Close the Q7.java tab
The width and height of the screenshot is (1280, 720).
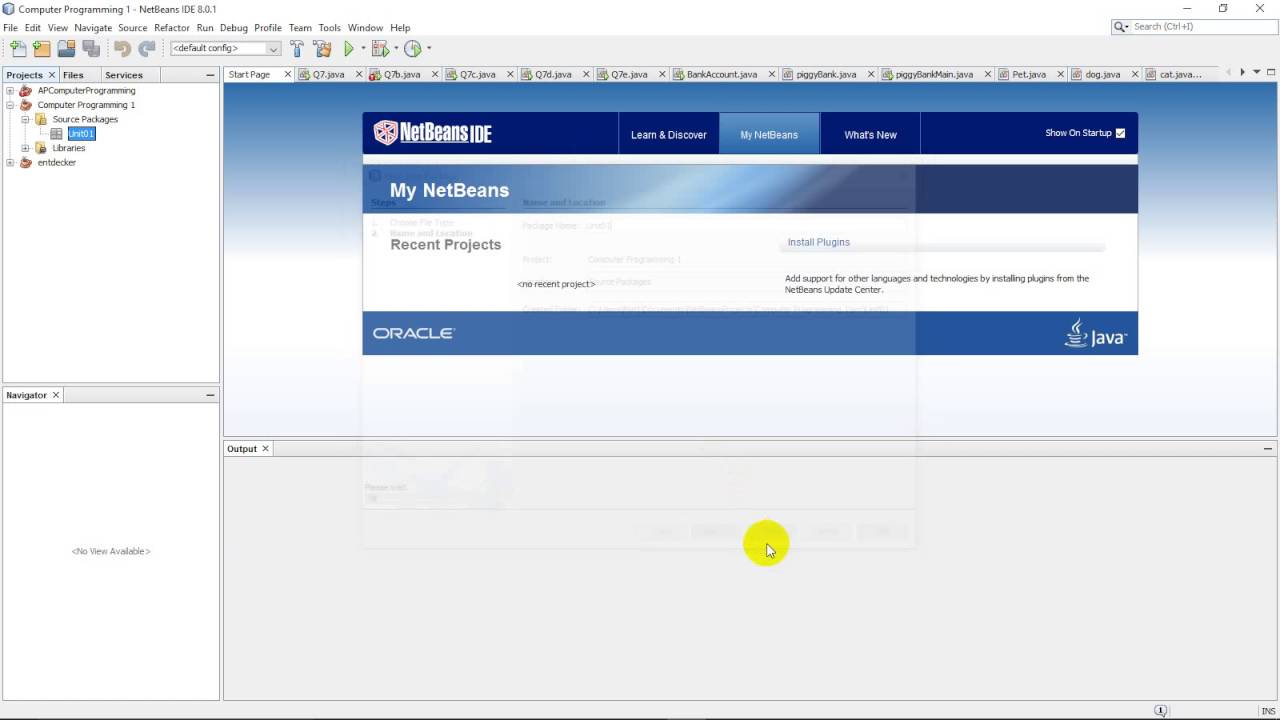(x=358, y=74)
